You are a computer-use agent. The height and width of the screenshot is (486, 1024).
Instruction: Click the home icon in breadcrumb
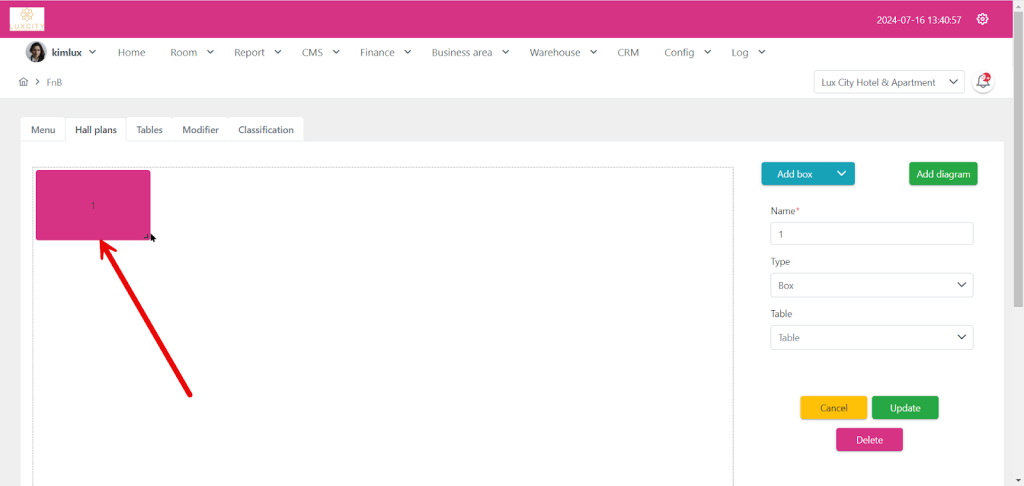tap(23, 82)
